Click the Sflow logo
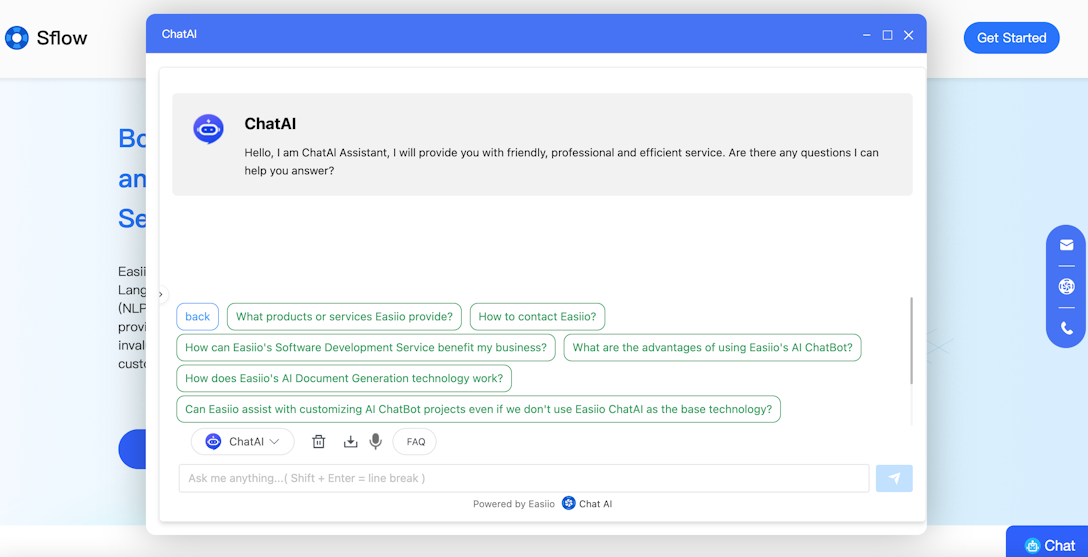This screenshot has width=1088, height=557. tap(46, 38)
